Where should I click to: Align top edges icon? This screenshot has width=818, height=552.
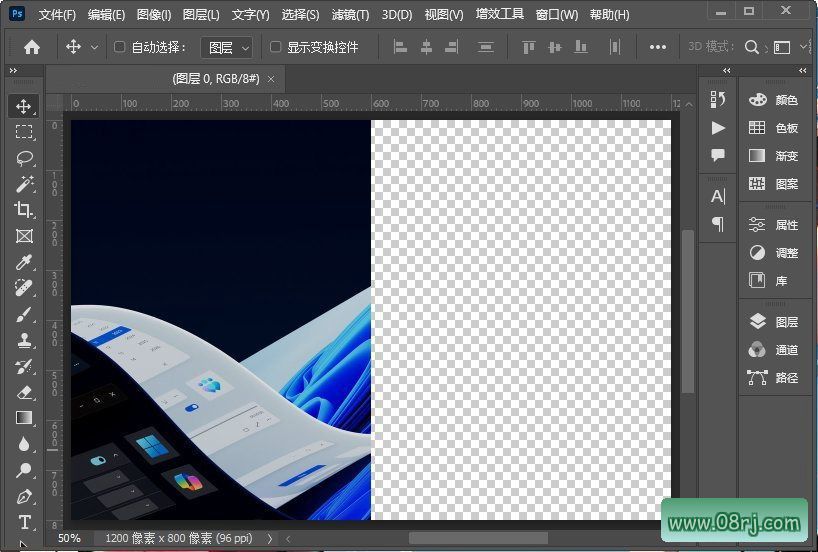tap(528, 47)
